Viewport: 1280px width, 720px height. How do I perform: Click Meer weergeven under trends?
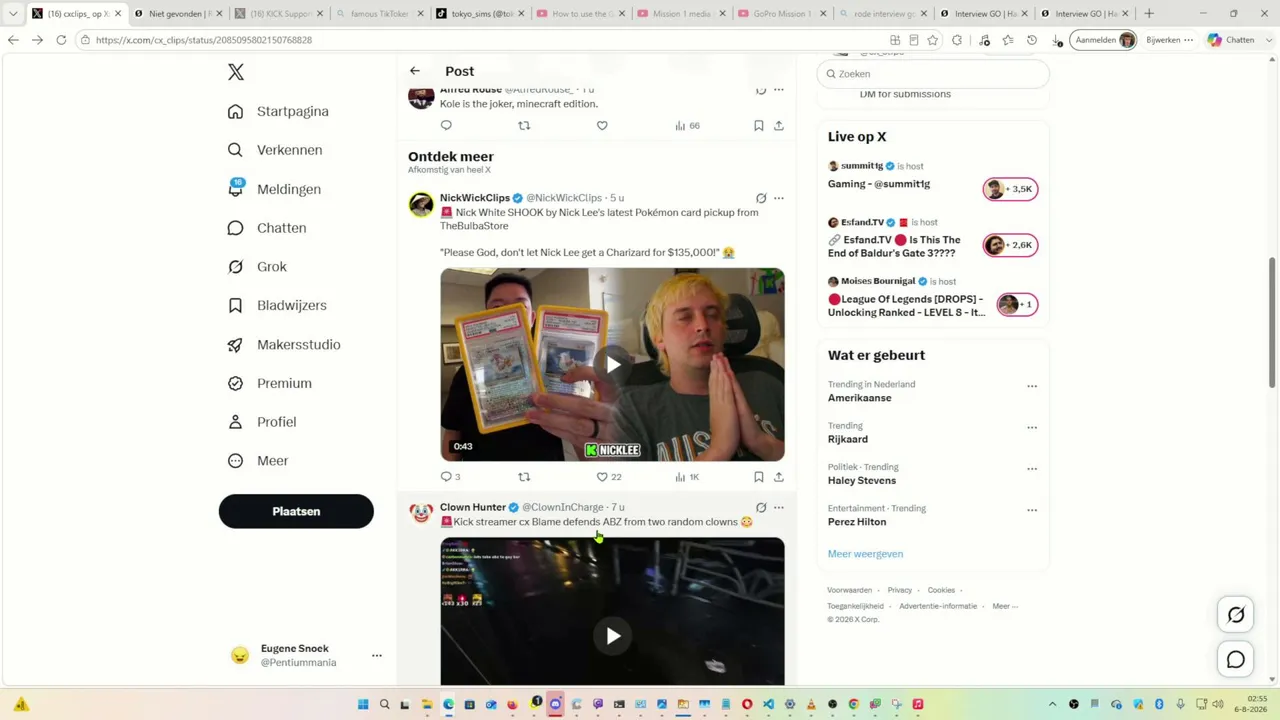pyautogui.click(x=865, y=554)
